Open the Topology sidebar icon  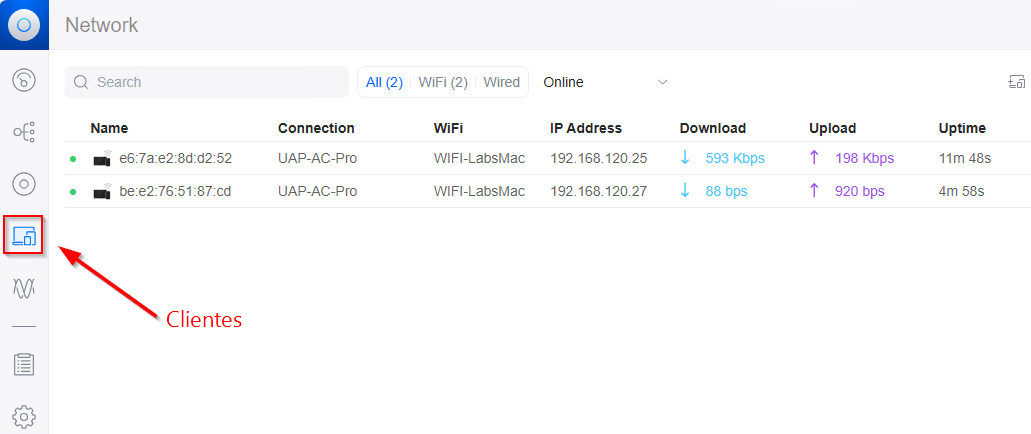point(24,132)
